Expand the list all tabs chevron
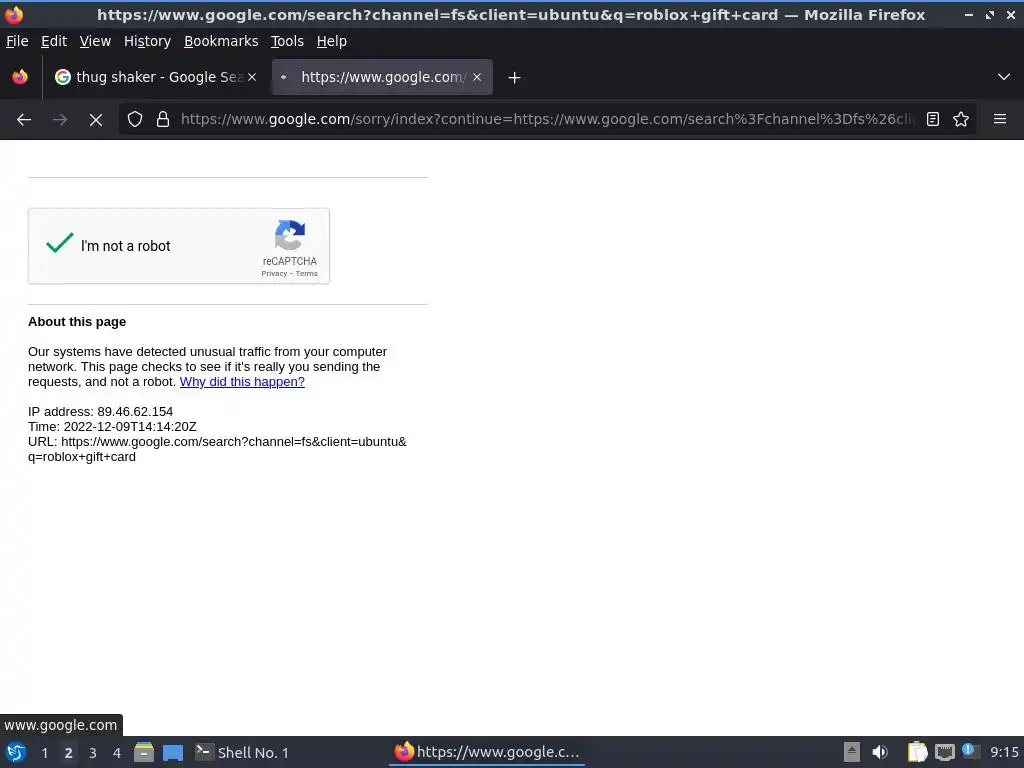This screenshot has height=768, width=1024. coord(1004,77)
